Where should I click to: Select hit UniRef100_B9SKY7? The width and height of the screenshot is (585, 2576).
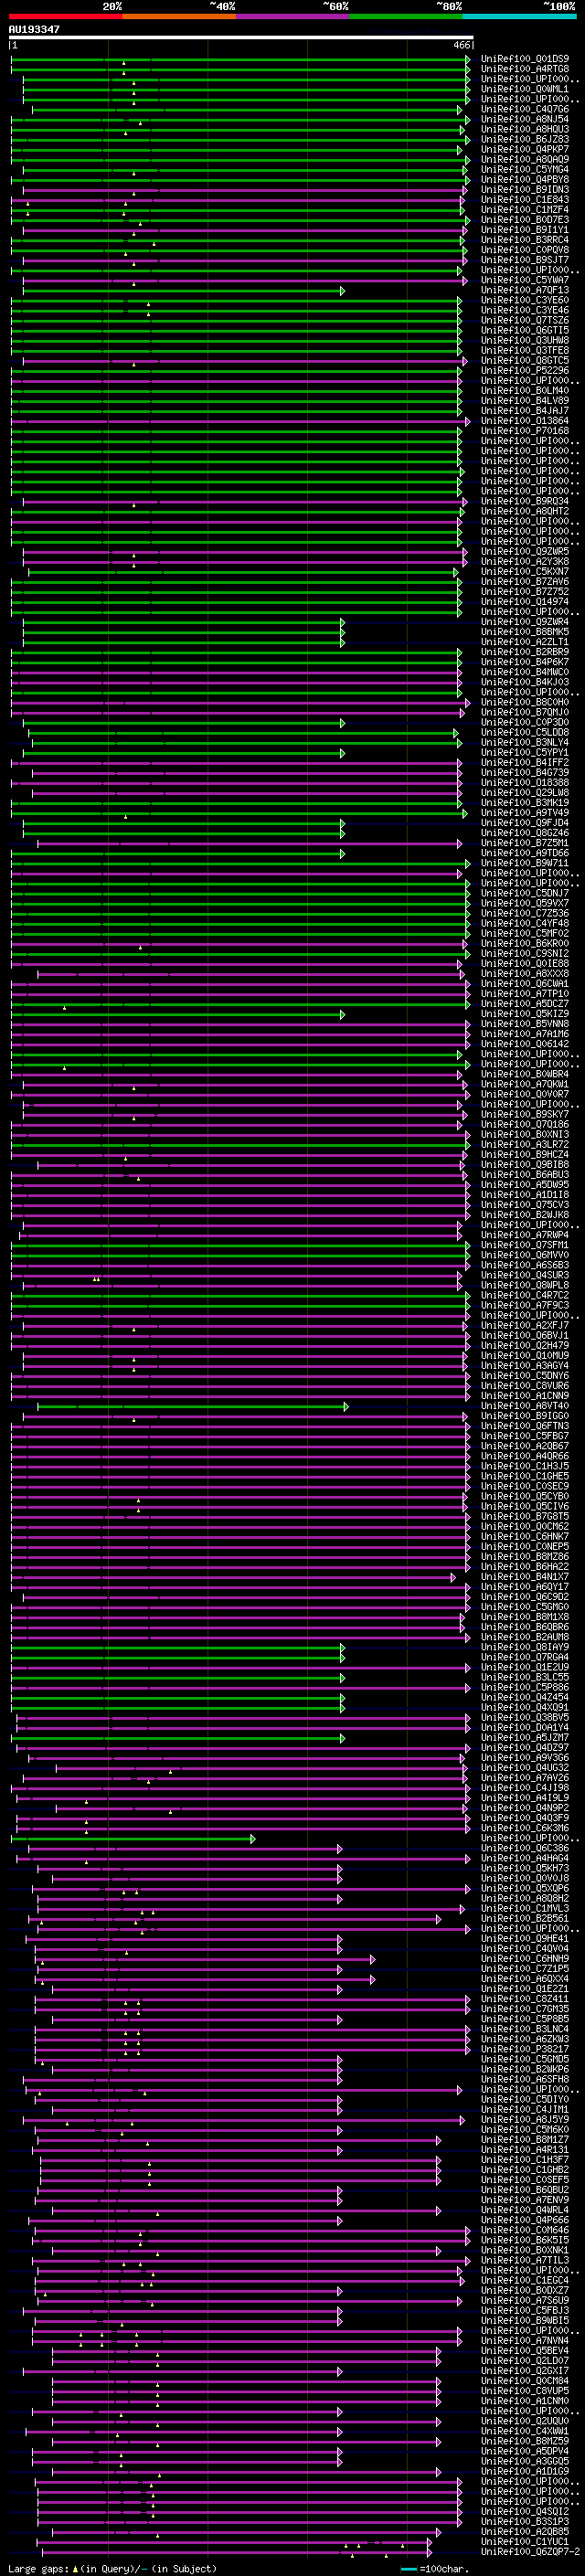click(x=525, y=1114)
